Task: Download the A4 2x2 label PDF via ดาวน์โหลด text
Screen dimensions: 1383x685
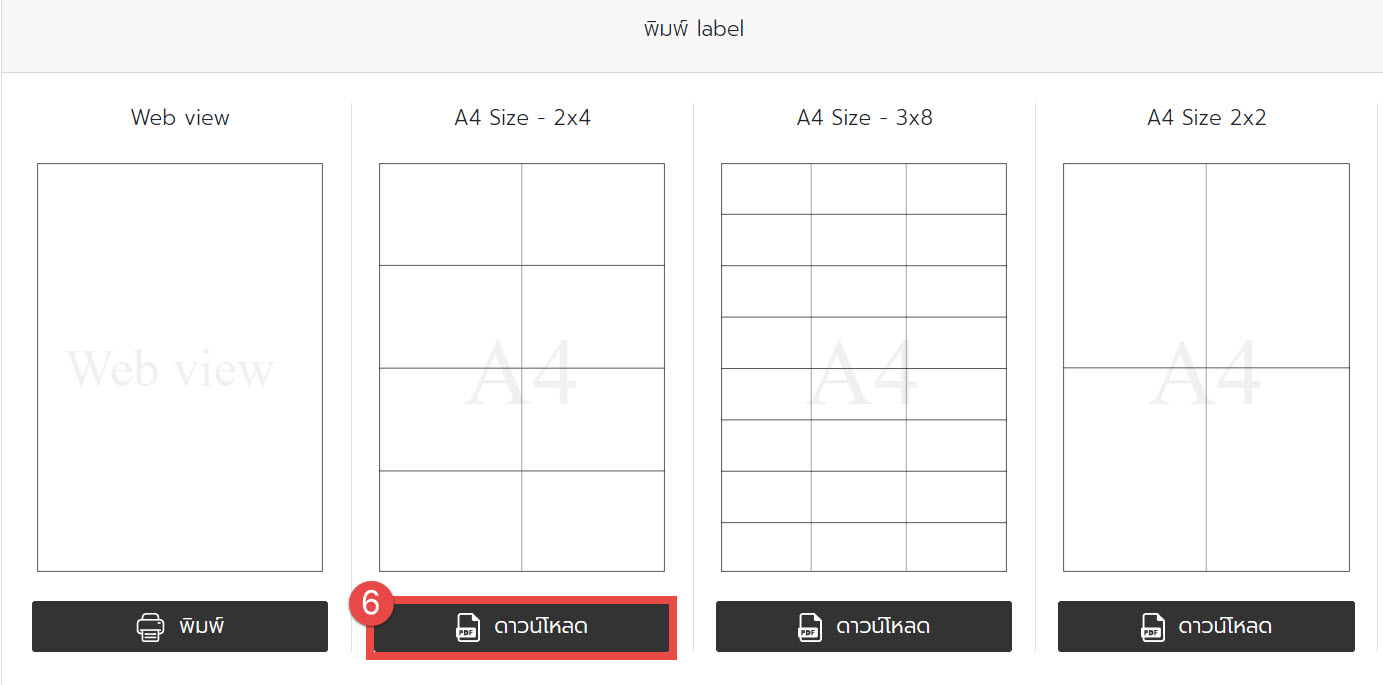Action: 1226,627
